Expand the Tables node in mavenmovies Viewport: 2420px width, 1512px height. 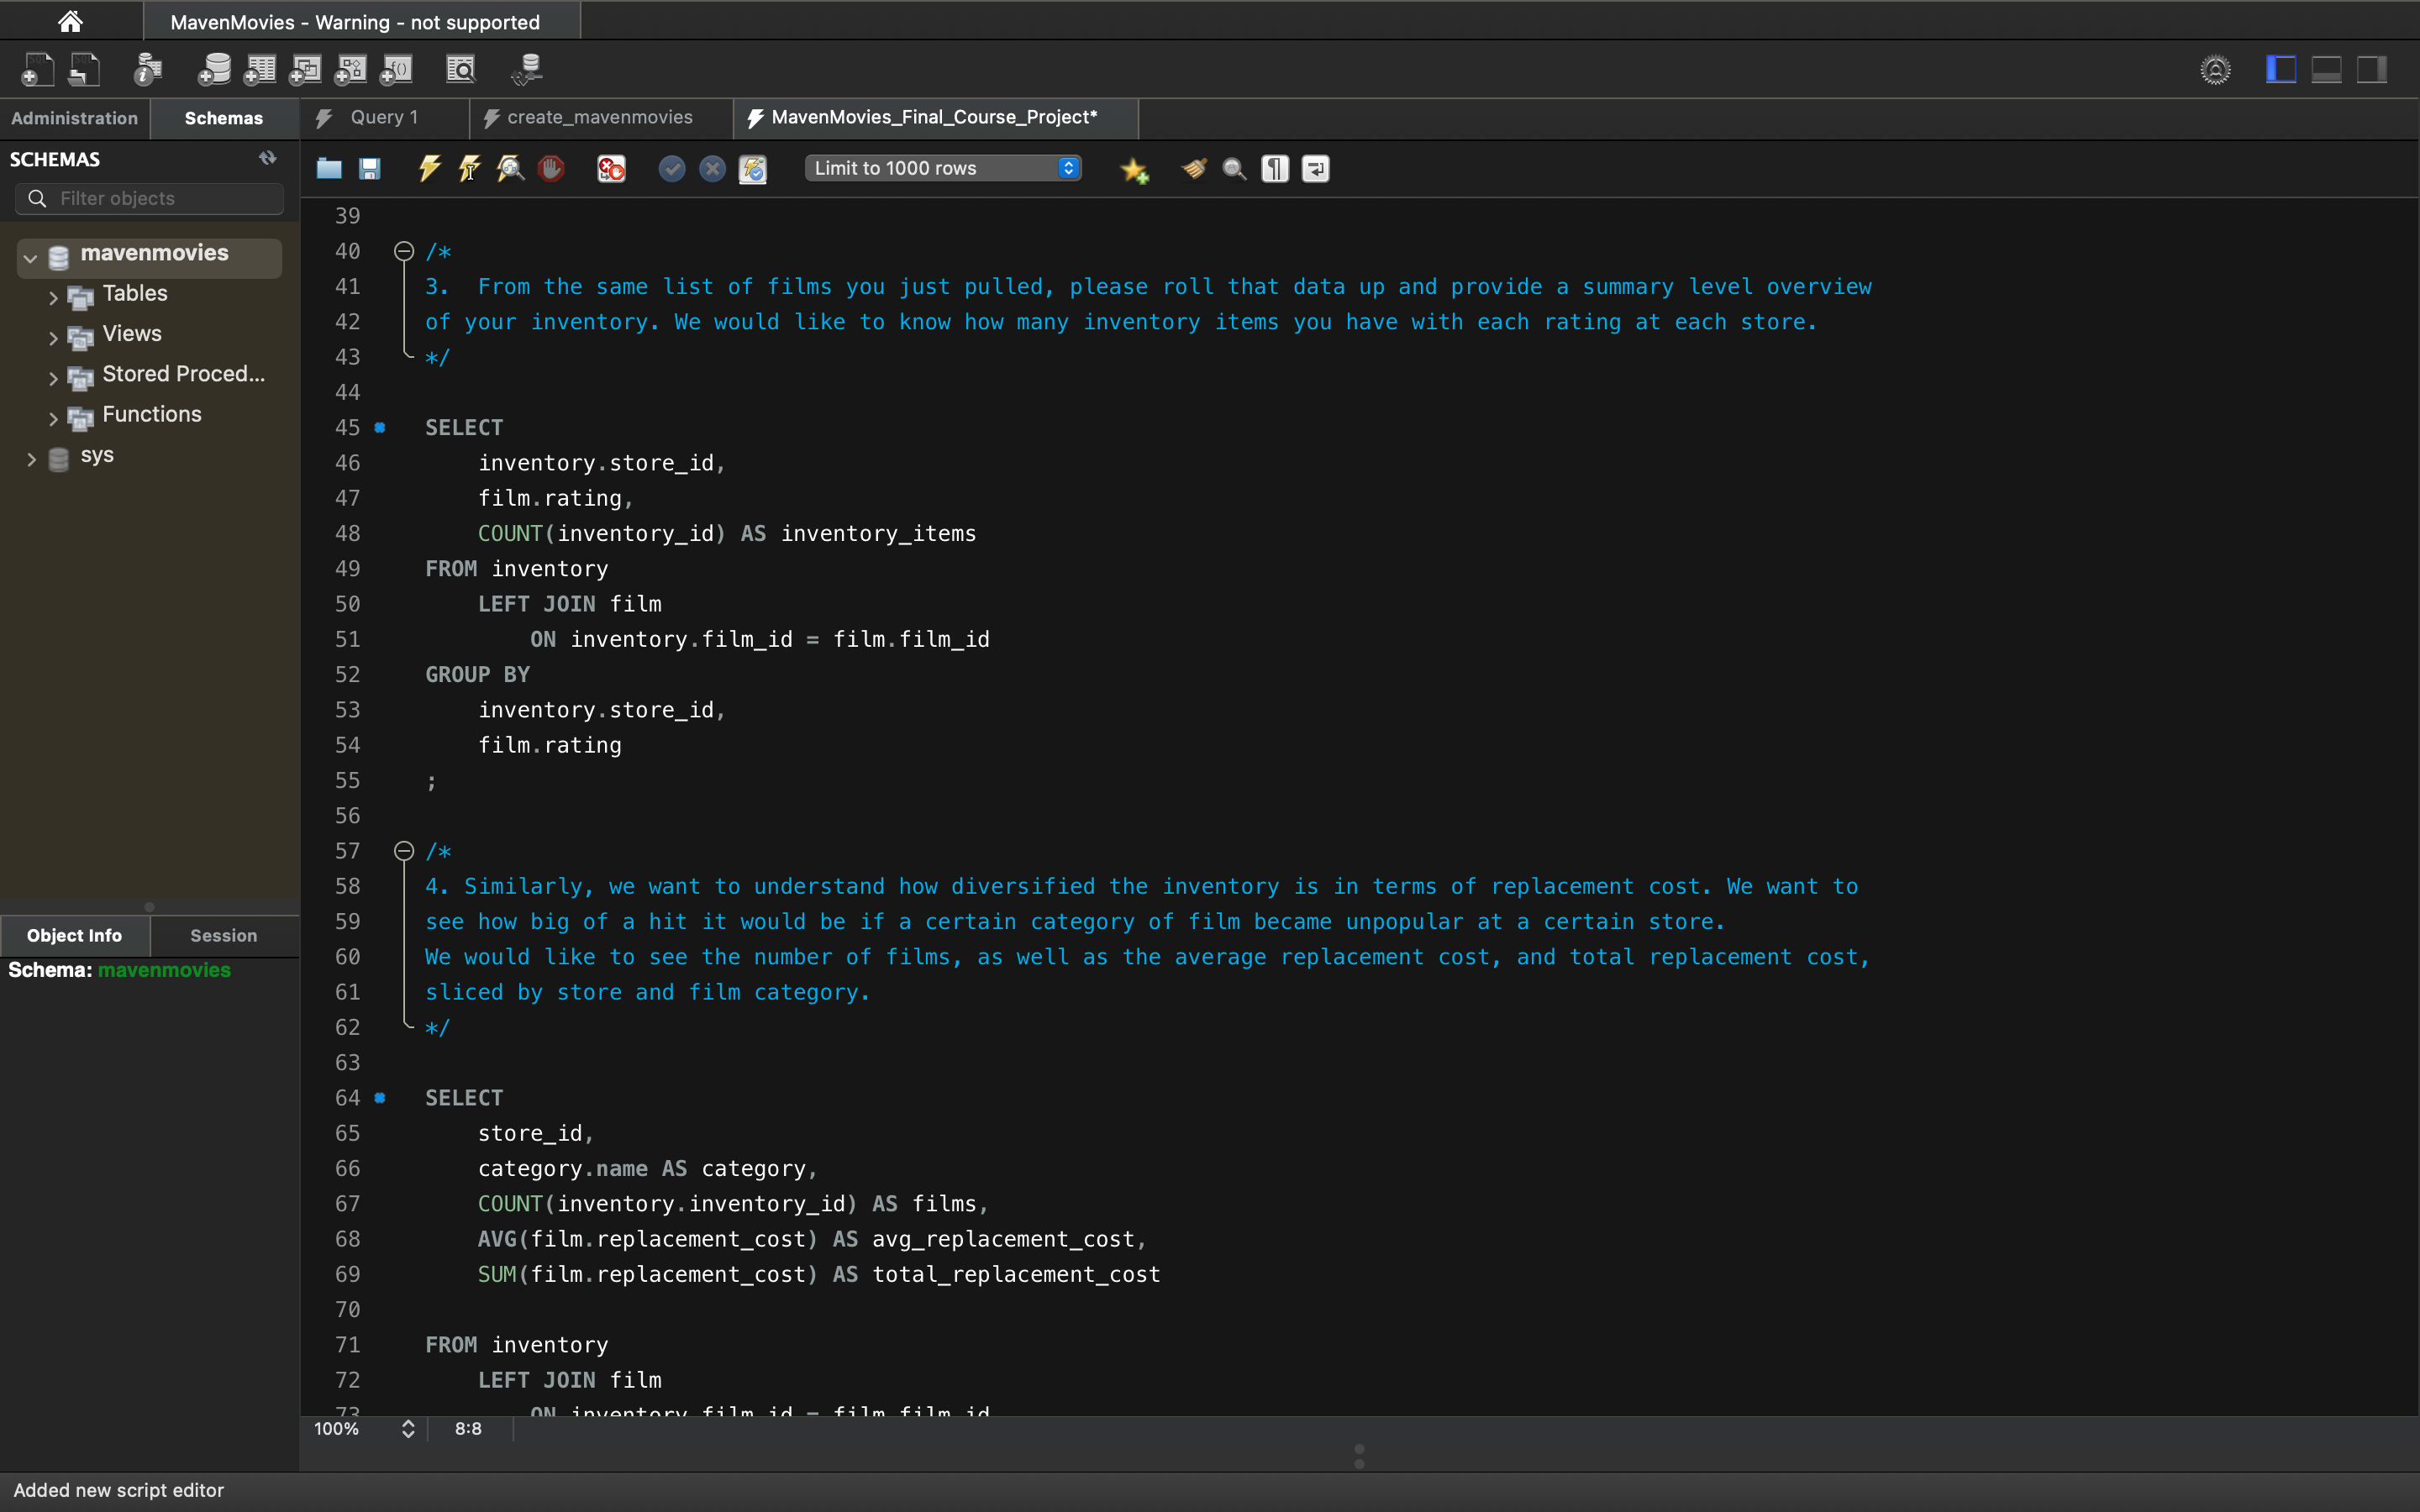pyautogui.click(x=52, y=295)
